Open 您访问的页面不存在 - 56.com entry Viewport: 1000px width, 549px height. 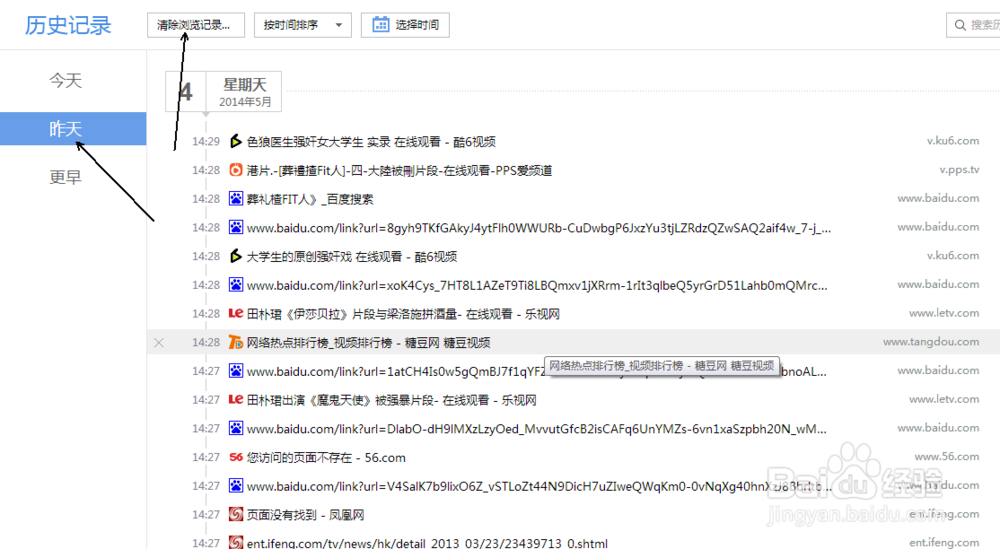(326, 457)
